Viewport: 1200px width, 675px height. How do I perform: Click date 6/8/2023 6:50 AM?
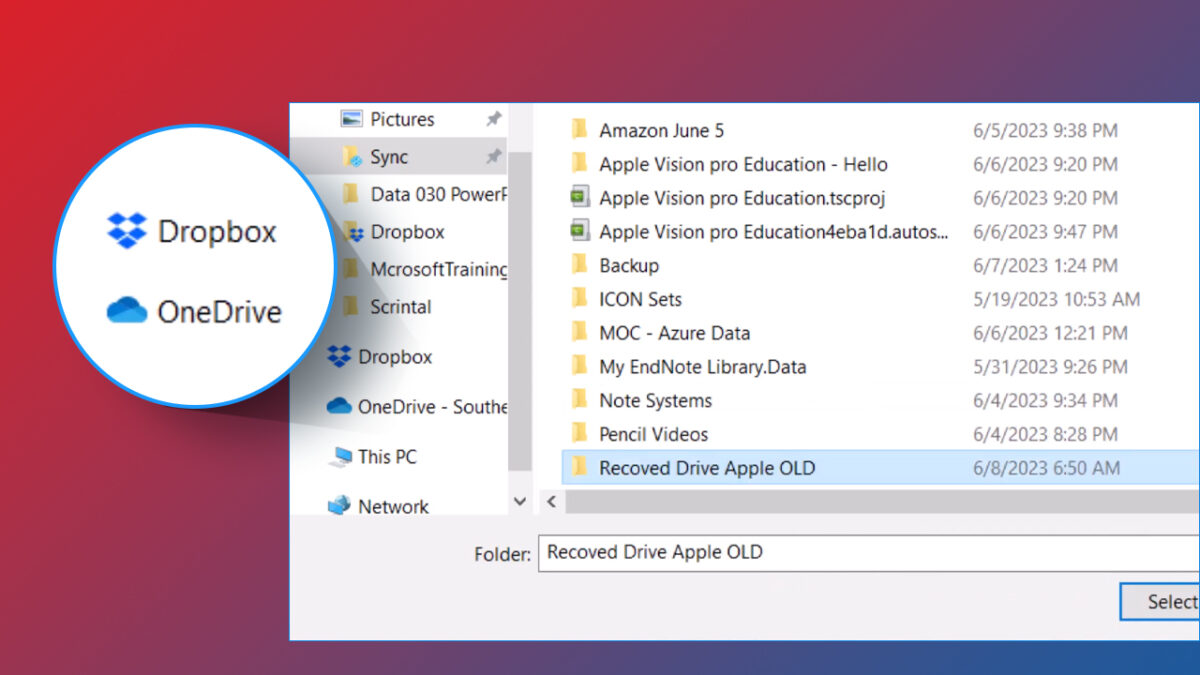pyautogui.click(x=1046, y=468)
